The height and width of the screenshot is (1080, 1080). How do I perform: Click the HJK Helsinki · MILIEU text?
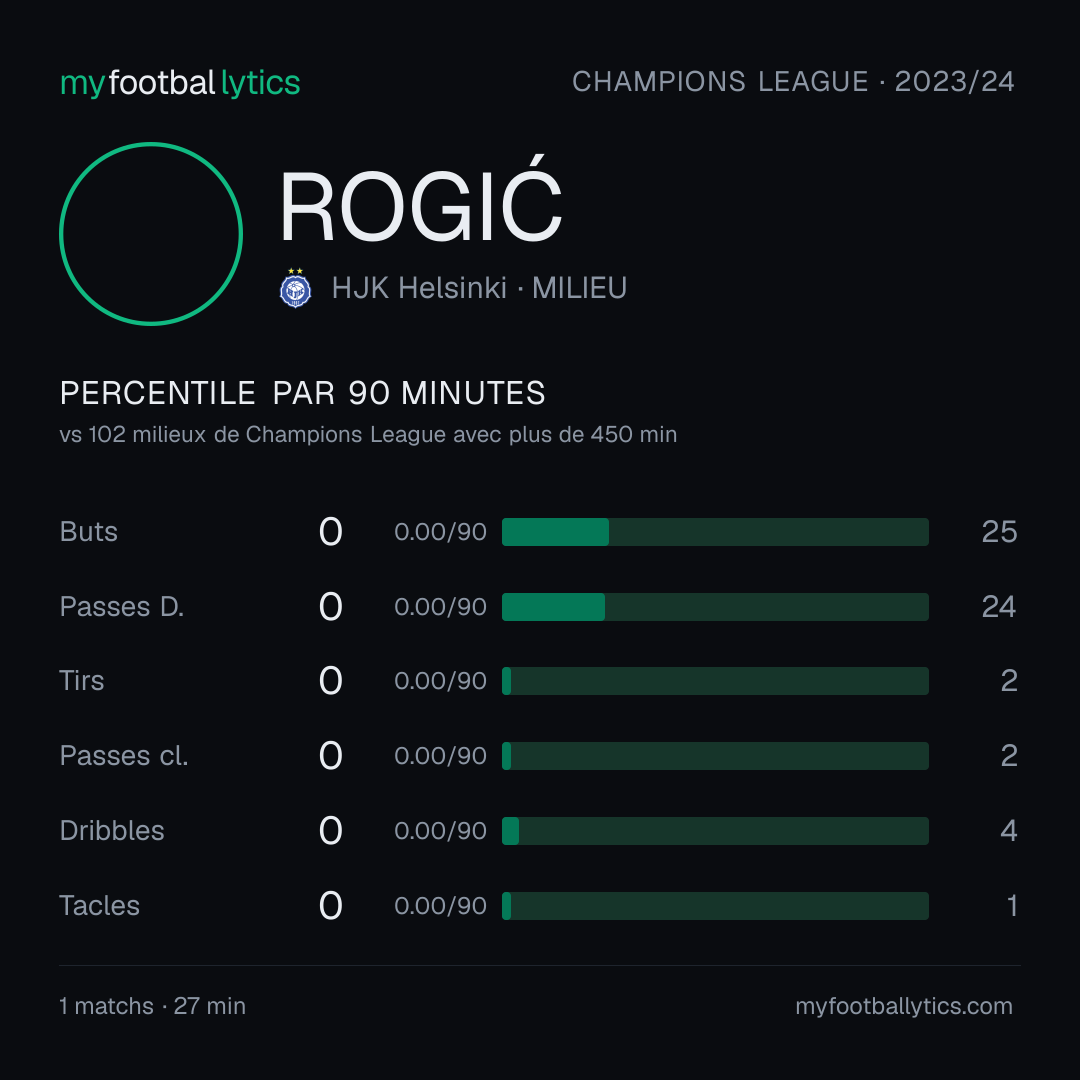point(479,288)
